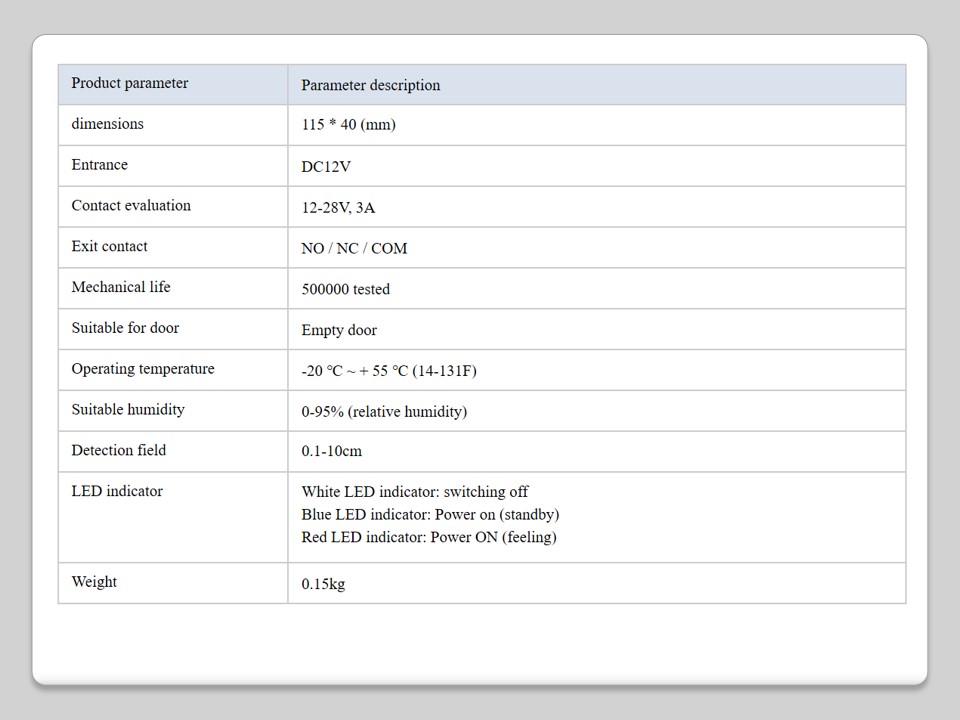Click the 'Red LED indicator: Power ON (feeling)' line
The height and width of the screenshot is (720, 960).
429,538
